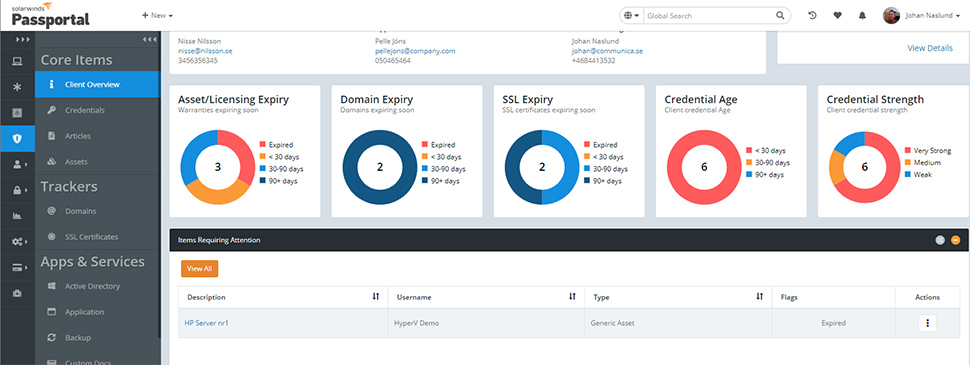Screen dimensions: 970x365
Task: Click the asterisk icon in the rail
Action: pos(17,87)
